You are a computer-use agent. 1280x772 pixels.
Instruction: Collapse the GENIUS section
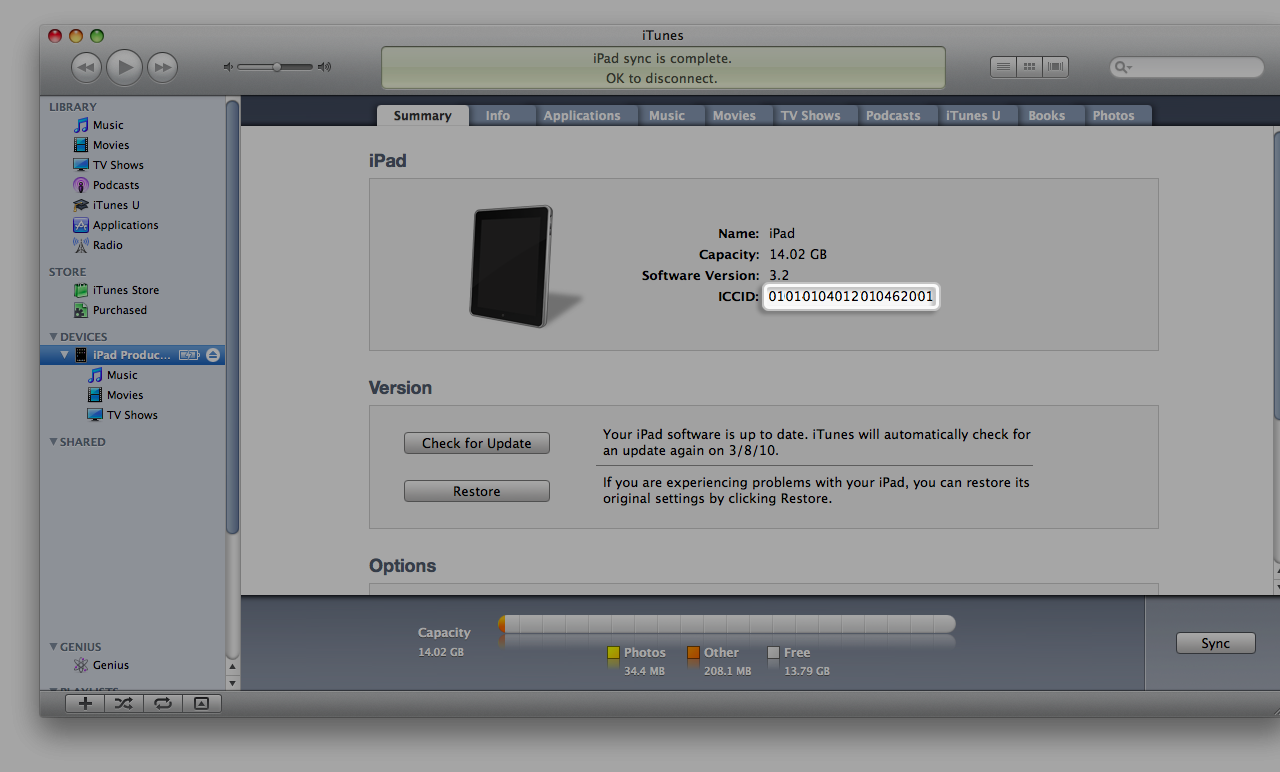[x=54, y=647]
